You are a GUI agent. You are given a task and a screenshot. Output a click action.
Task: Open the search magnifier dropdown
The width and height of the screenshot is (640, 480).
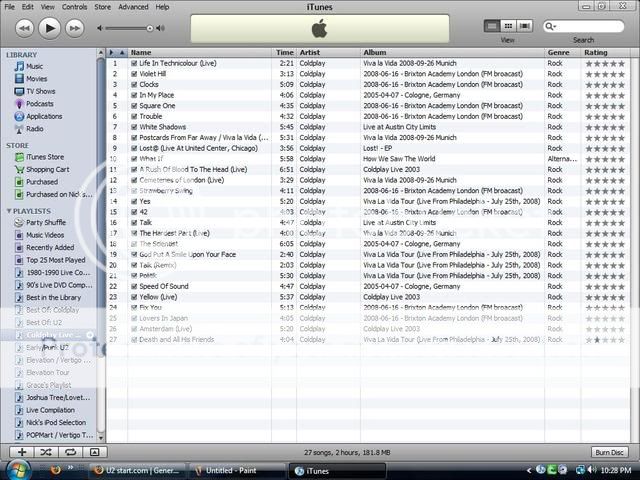pos(551,27)
